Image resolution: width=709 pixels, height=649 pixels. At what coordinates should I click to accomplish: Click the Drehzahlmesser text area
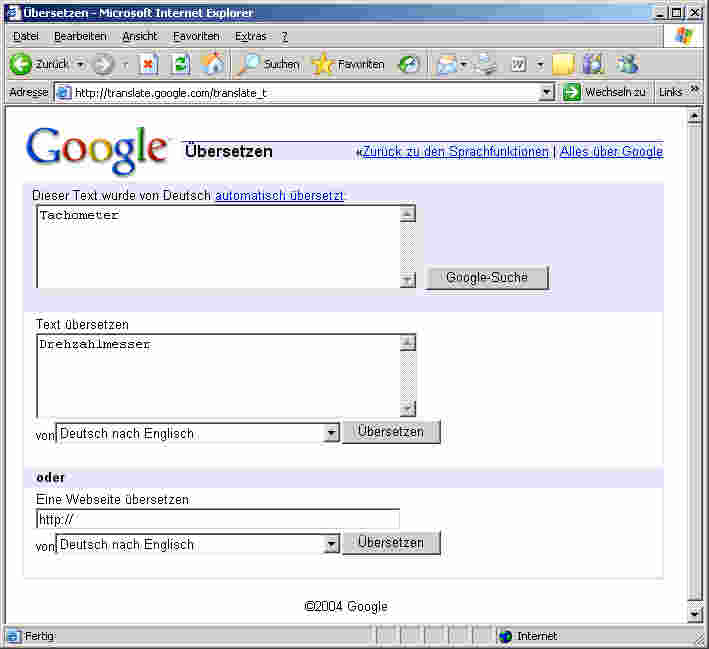[x=219, y=375]
